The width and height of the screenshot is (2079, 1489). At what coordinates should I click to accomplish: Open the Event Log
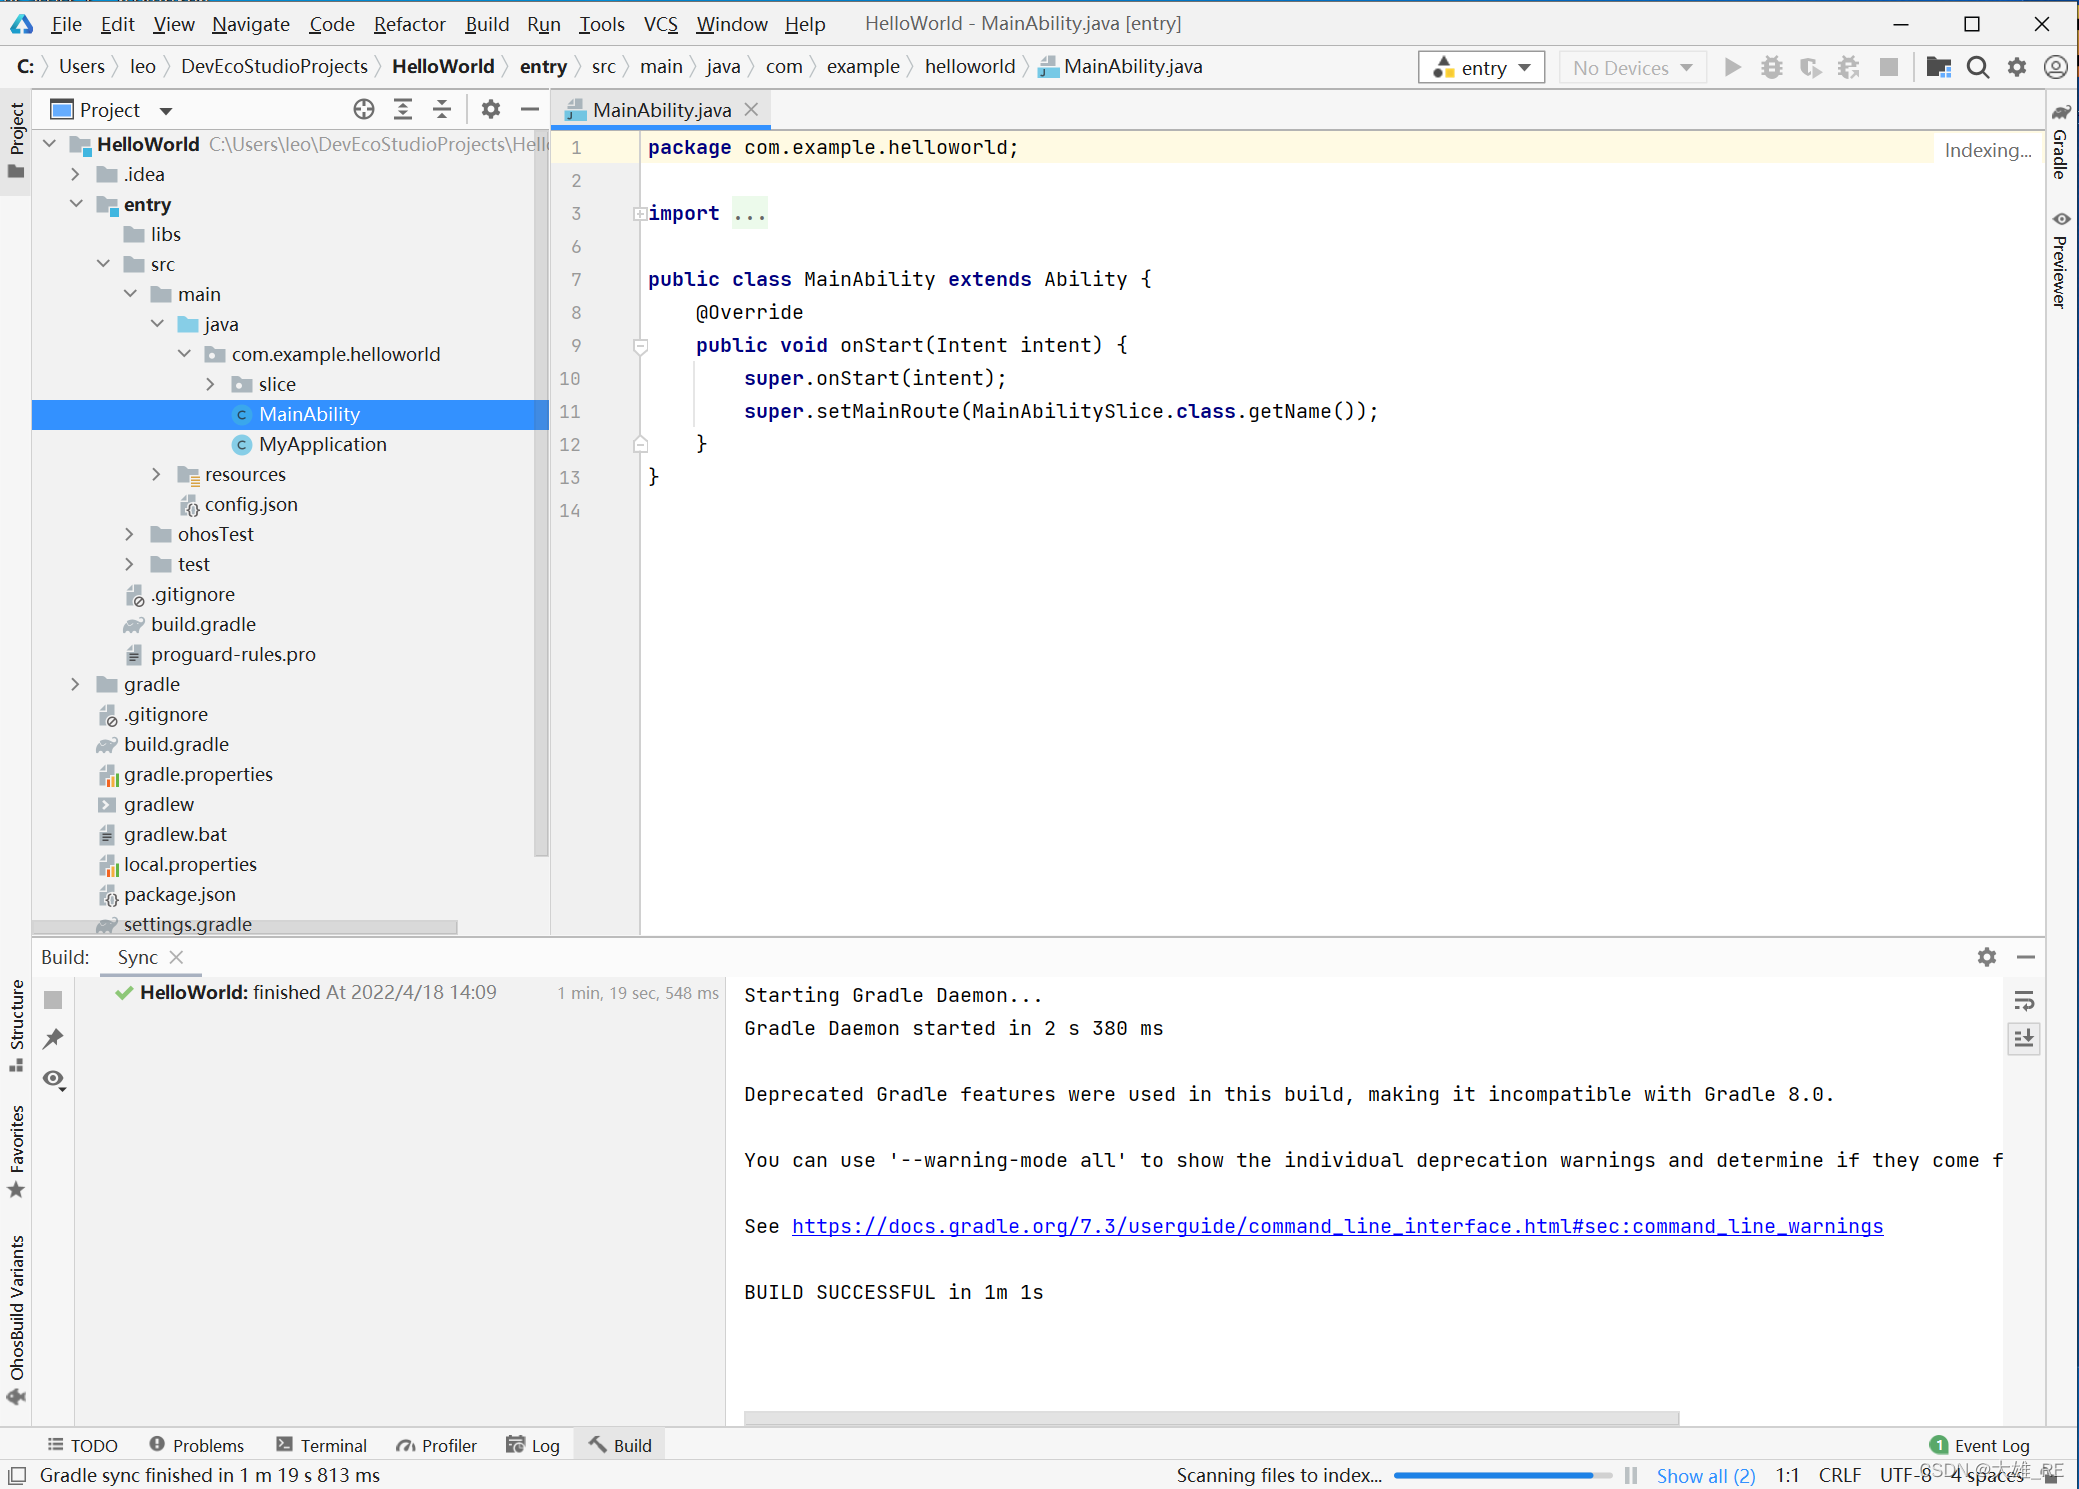(1980, 1445)
